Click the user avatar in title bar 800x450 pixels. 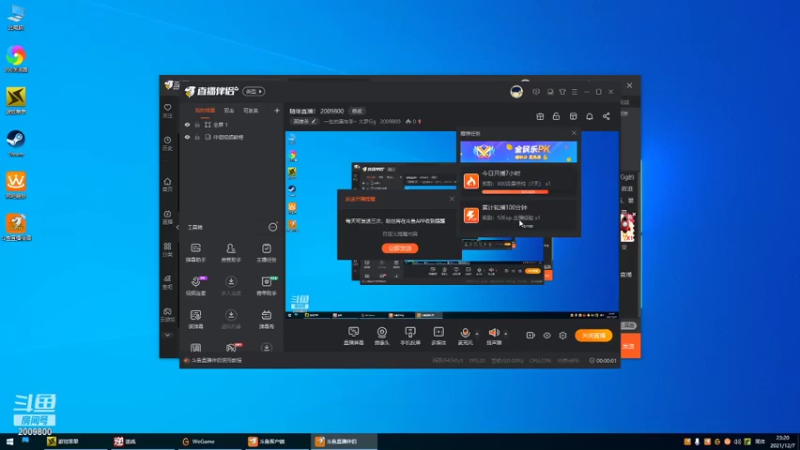pos(516,92)
